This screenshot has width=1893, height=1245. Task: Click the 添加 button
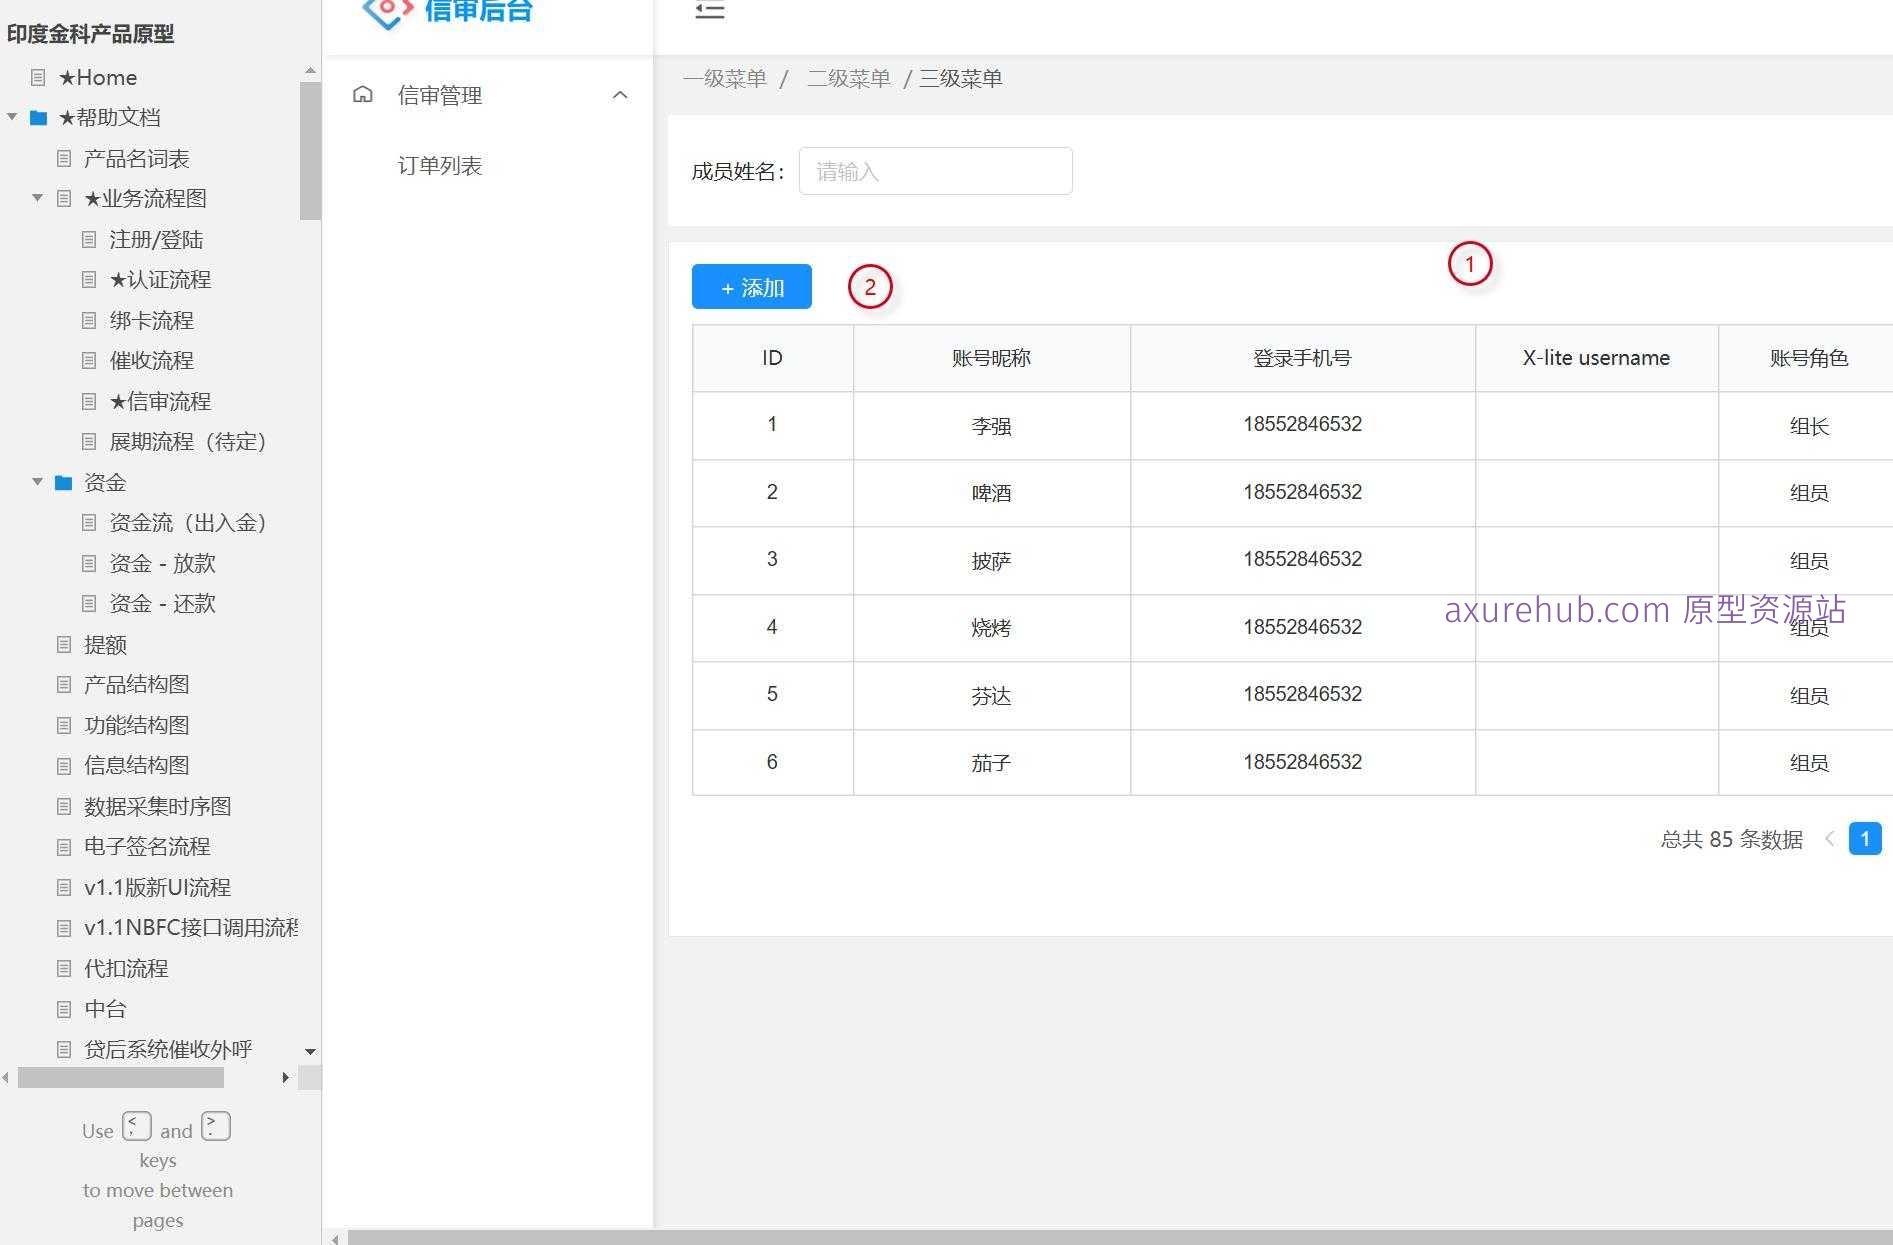pyautogui.click(x=751, y=287)
